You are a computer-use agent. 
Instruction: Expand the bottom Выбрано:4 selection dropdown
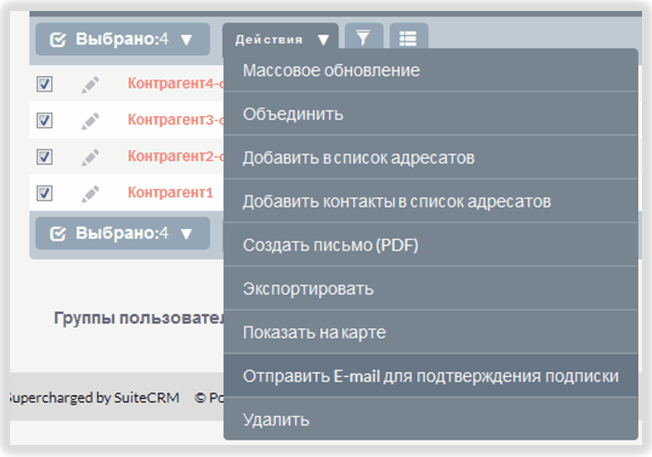coord(122,233)
